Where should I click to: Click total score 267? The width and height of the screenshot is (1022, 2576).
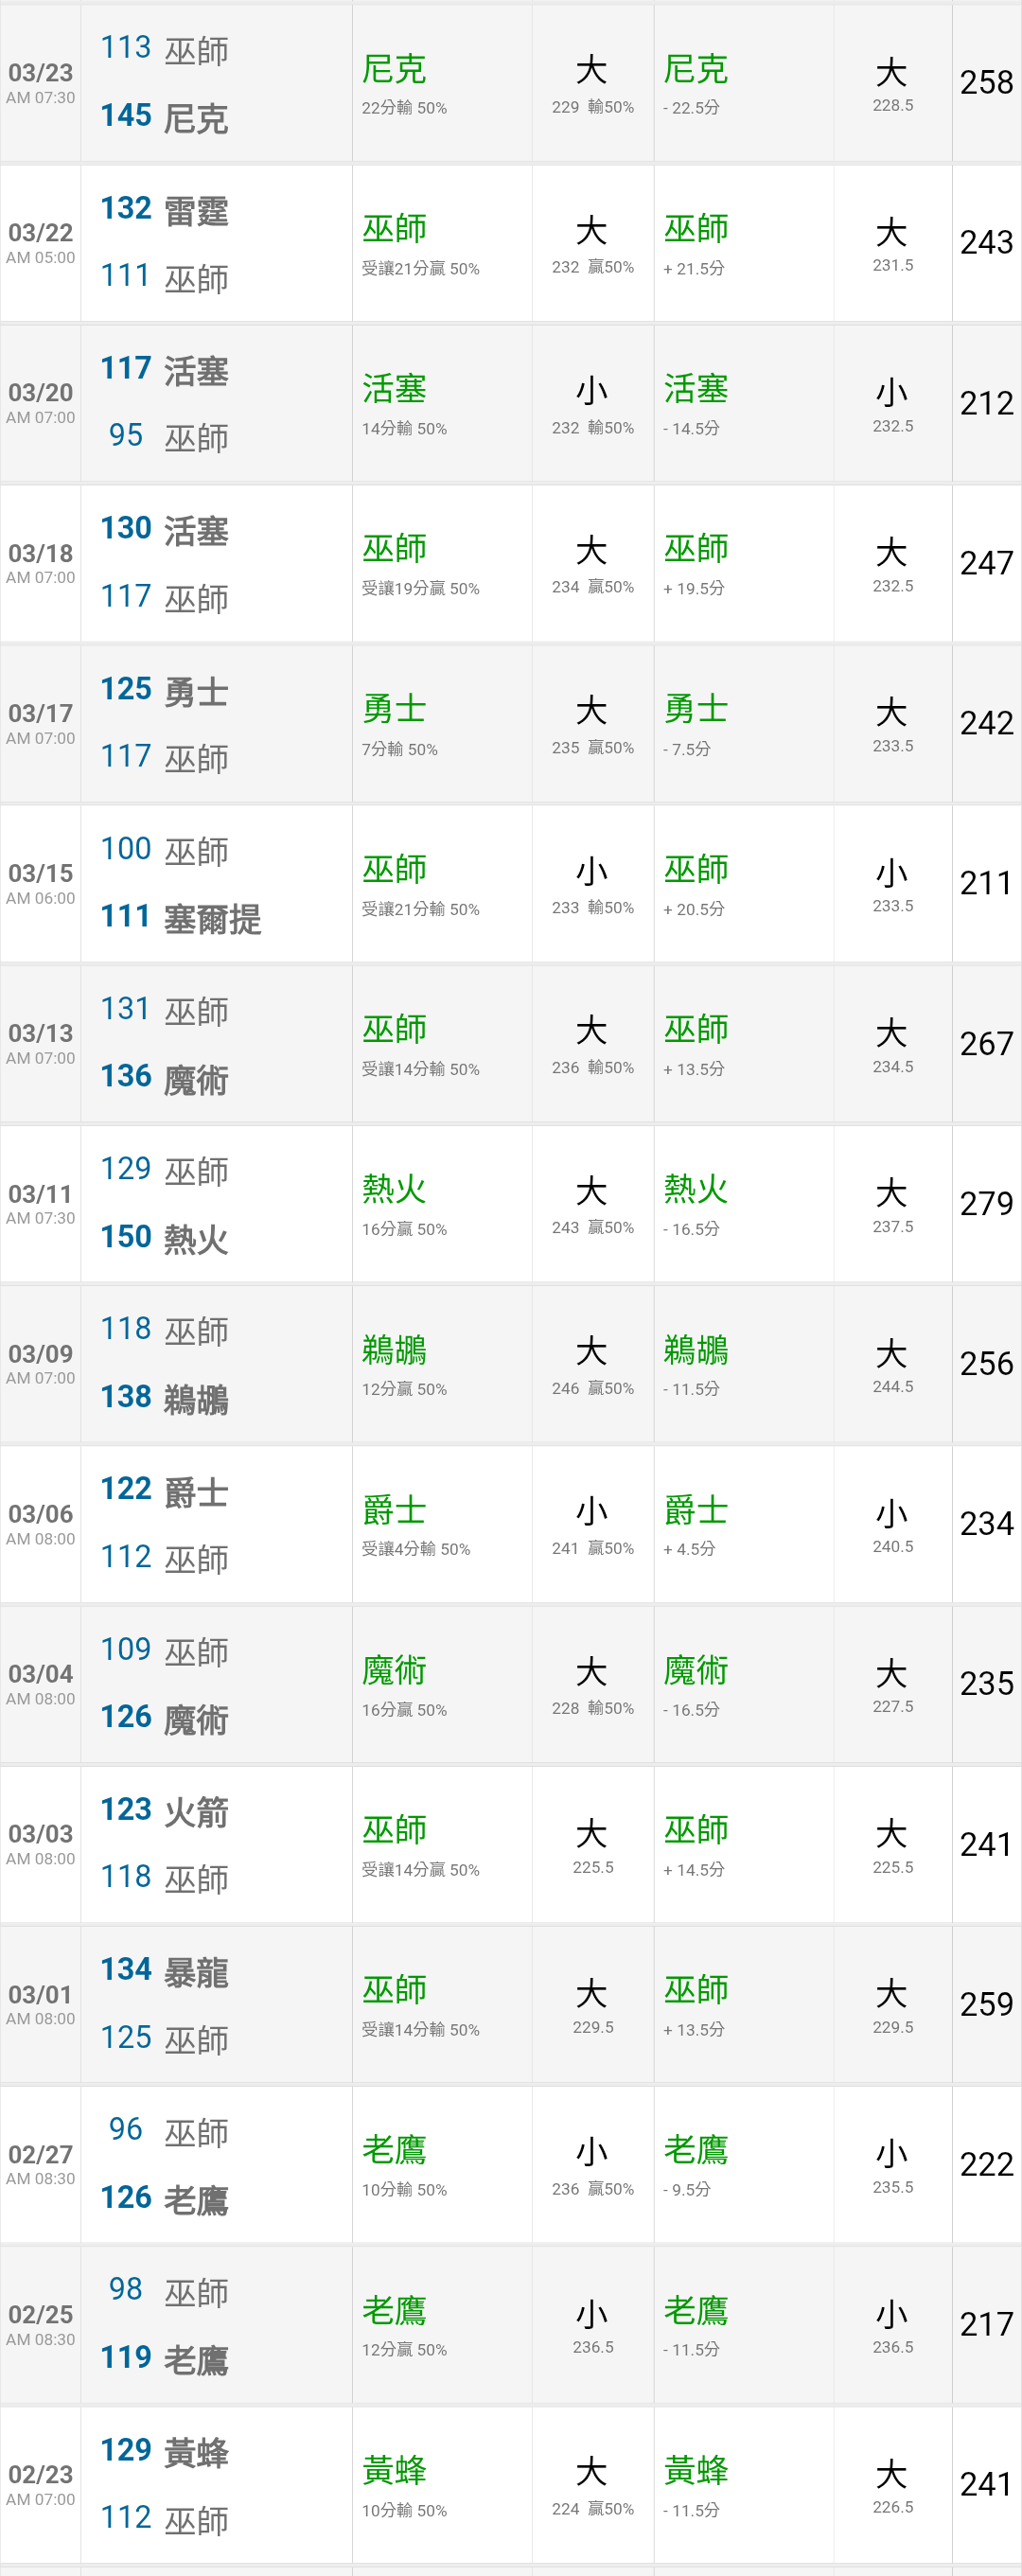[986, 1043]
